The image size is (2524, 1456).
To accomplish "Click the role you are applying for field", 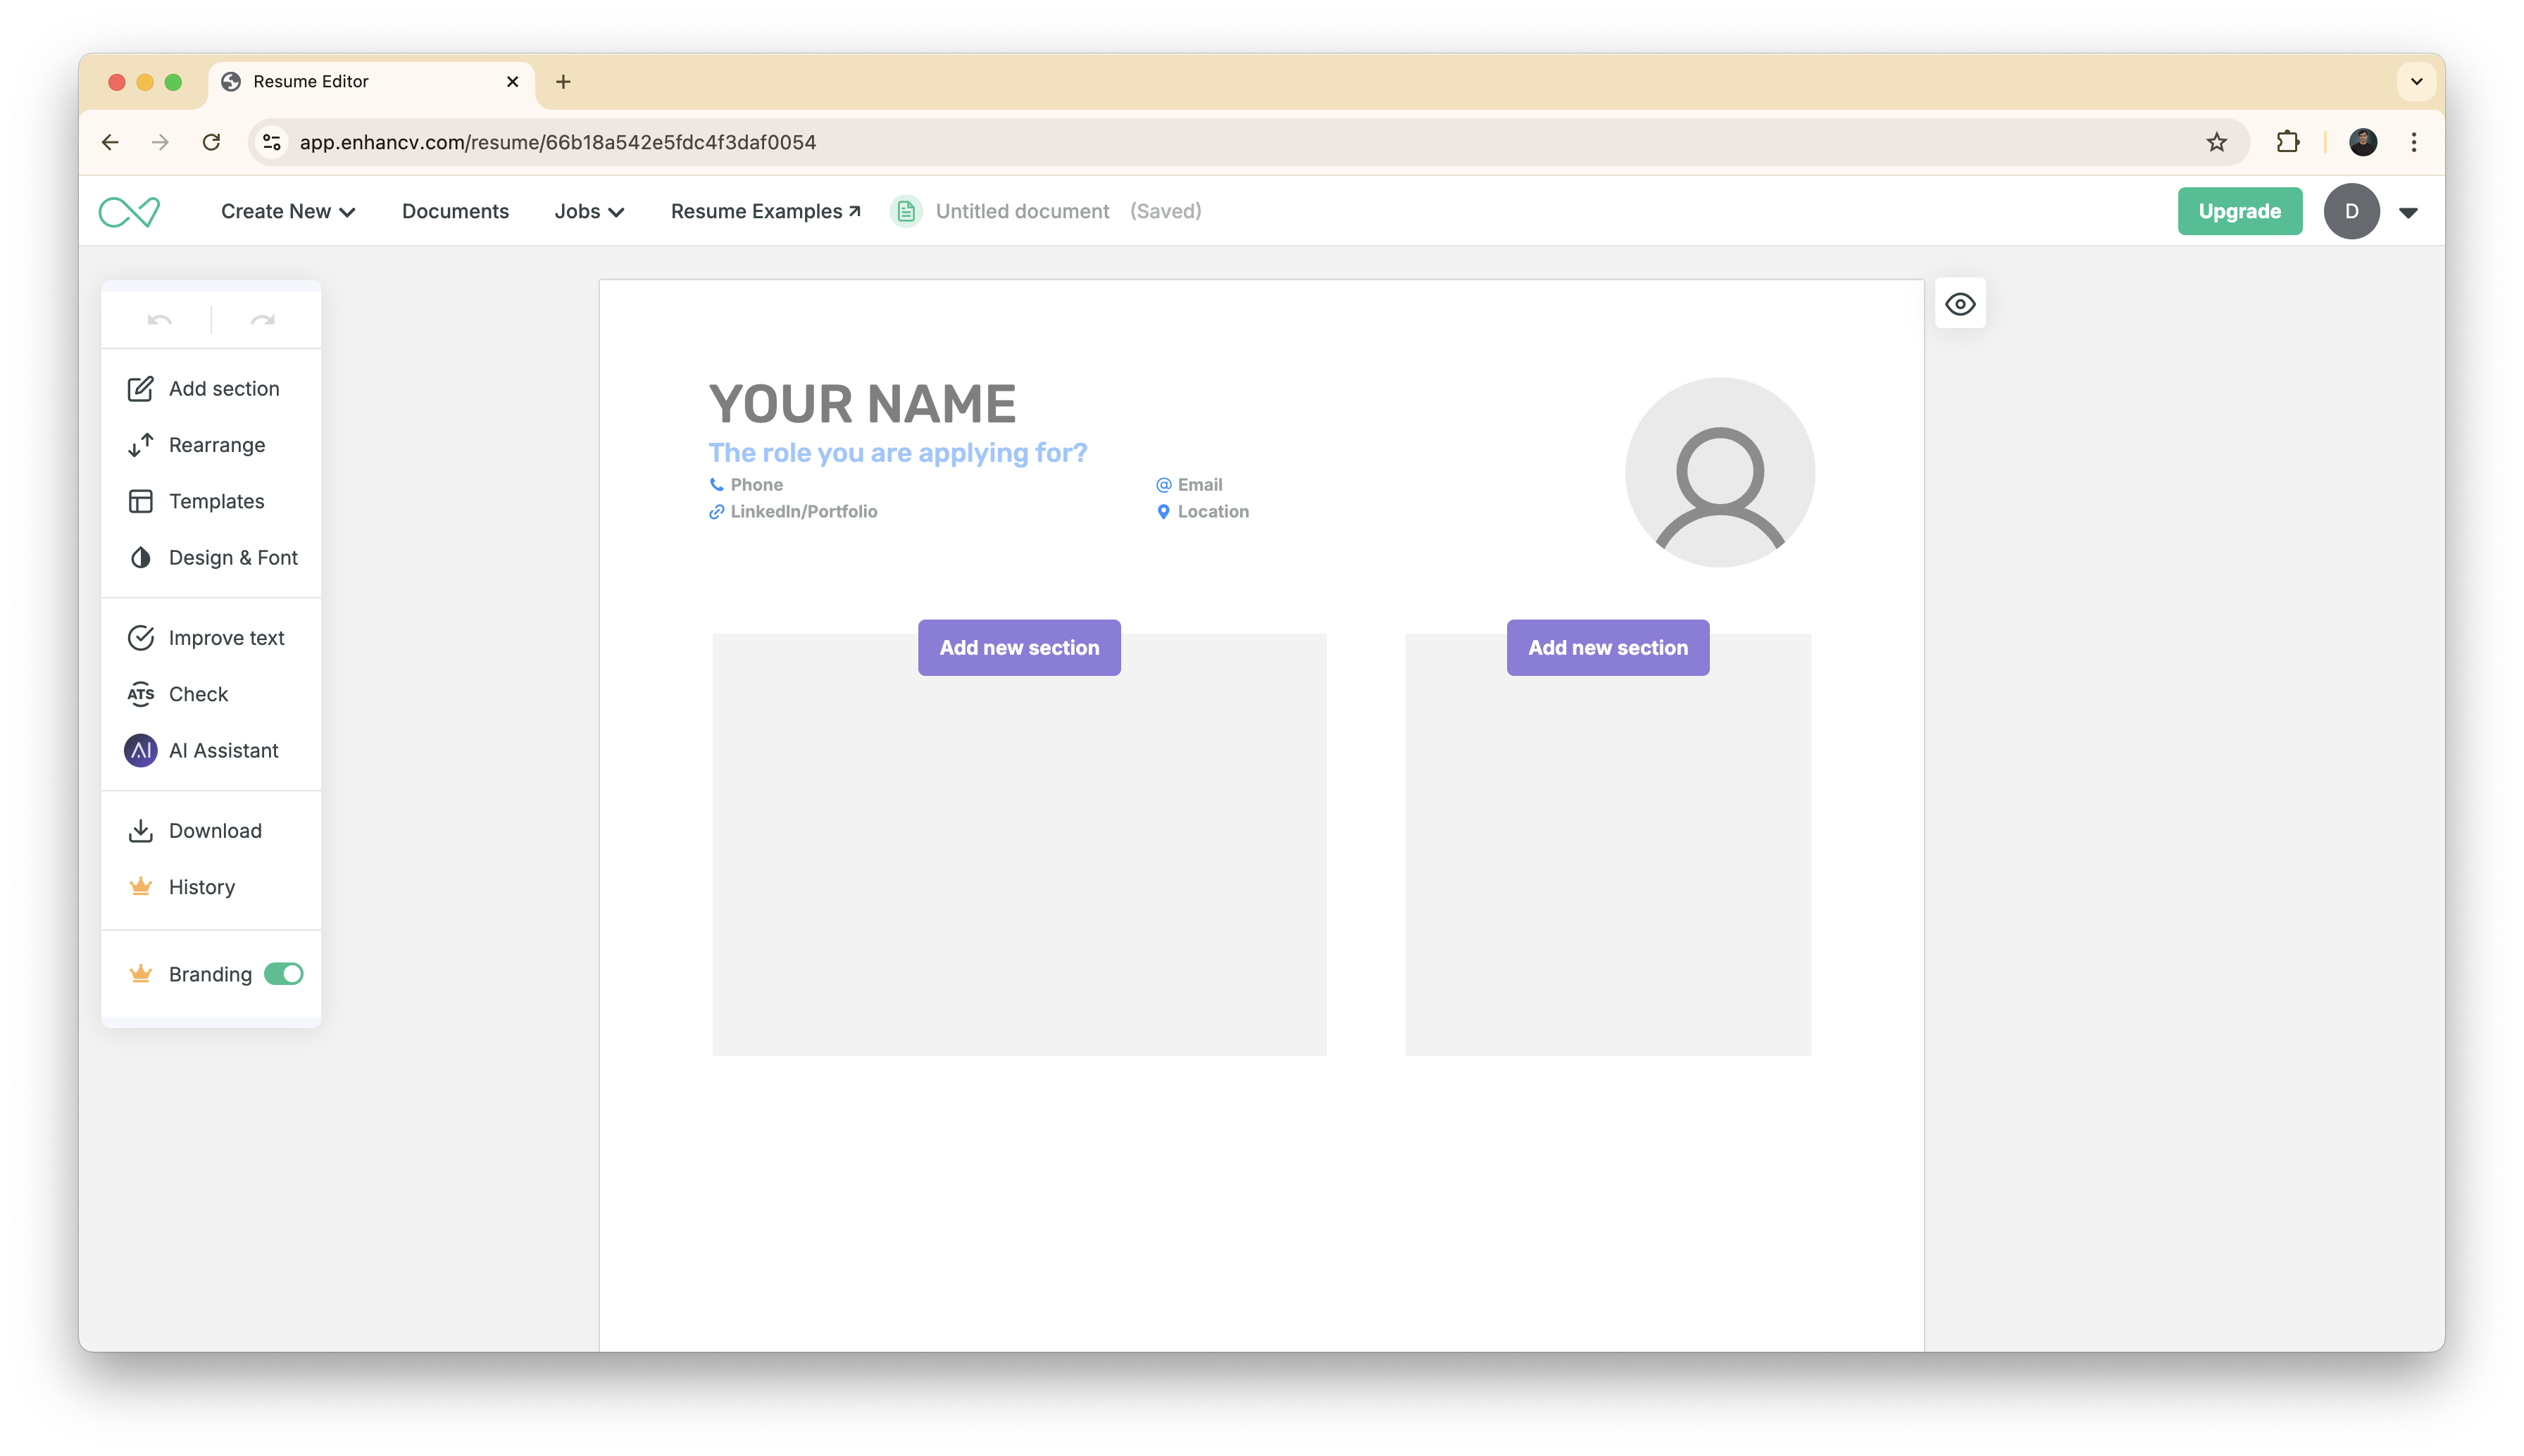I will [898, 453].
